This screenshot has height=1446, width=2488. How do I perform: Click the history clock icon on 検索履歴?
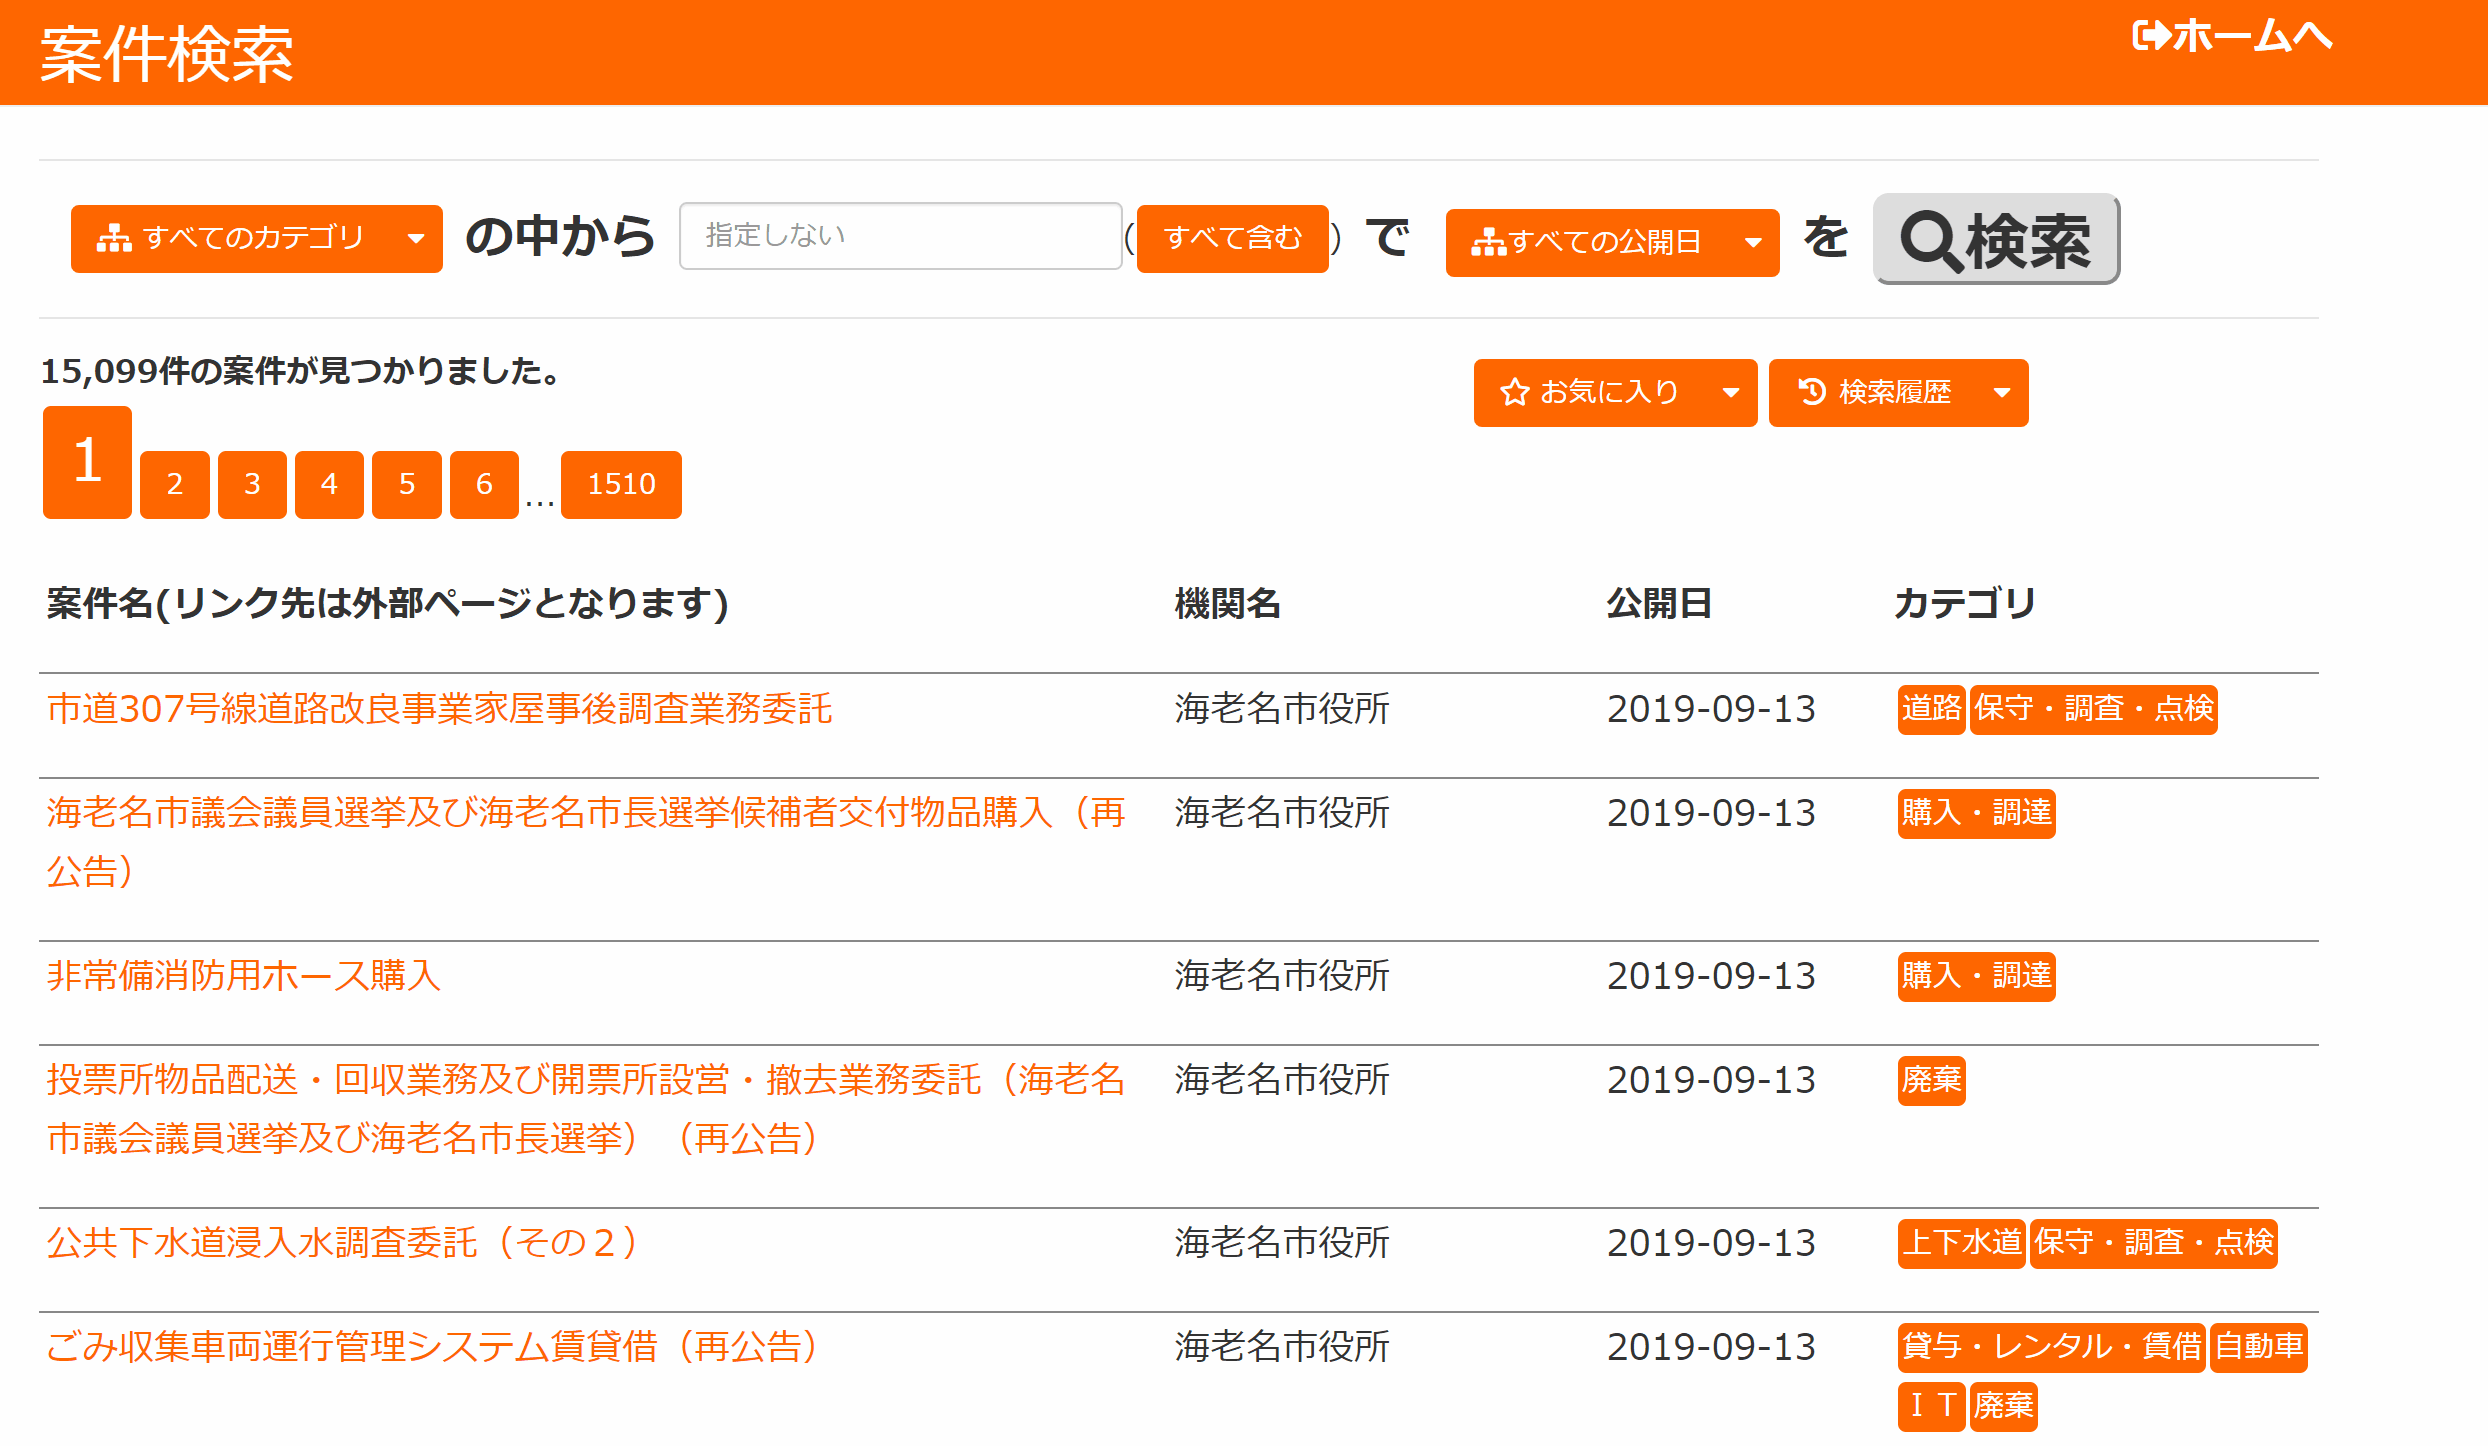pyautogui.click(x=1812, y=392)
